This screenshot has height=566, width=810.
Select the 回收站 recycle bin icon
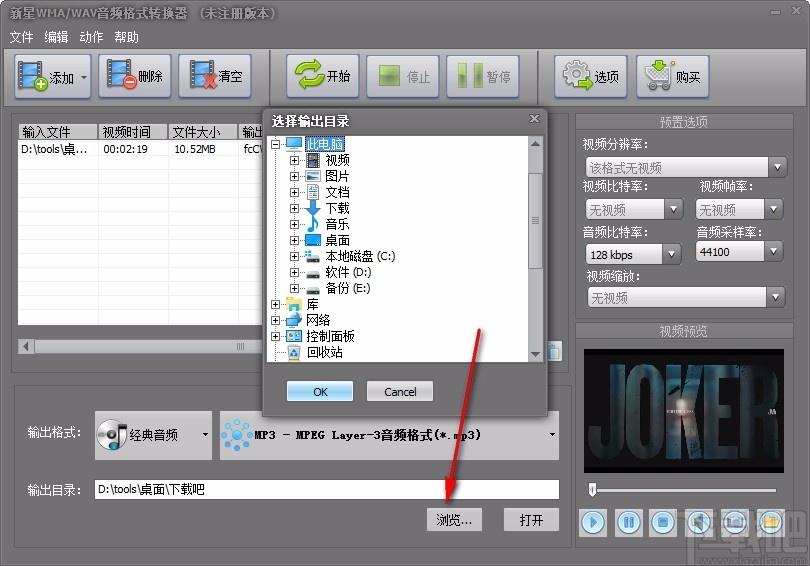pos(294,353)
